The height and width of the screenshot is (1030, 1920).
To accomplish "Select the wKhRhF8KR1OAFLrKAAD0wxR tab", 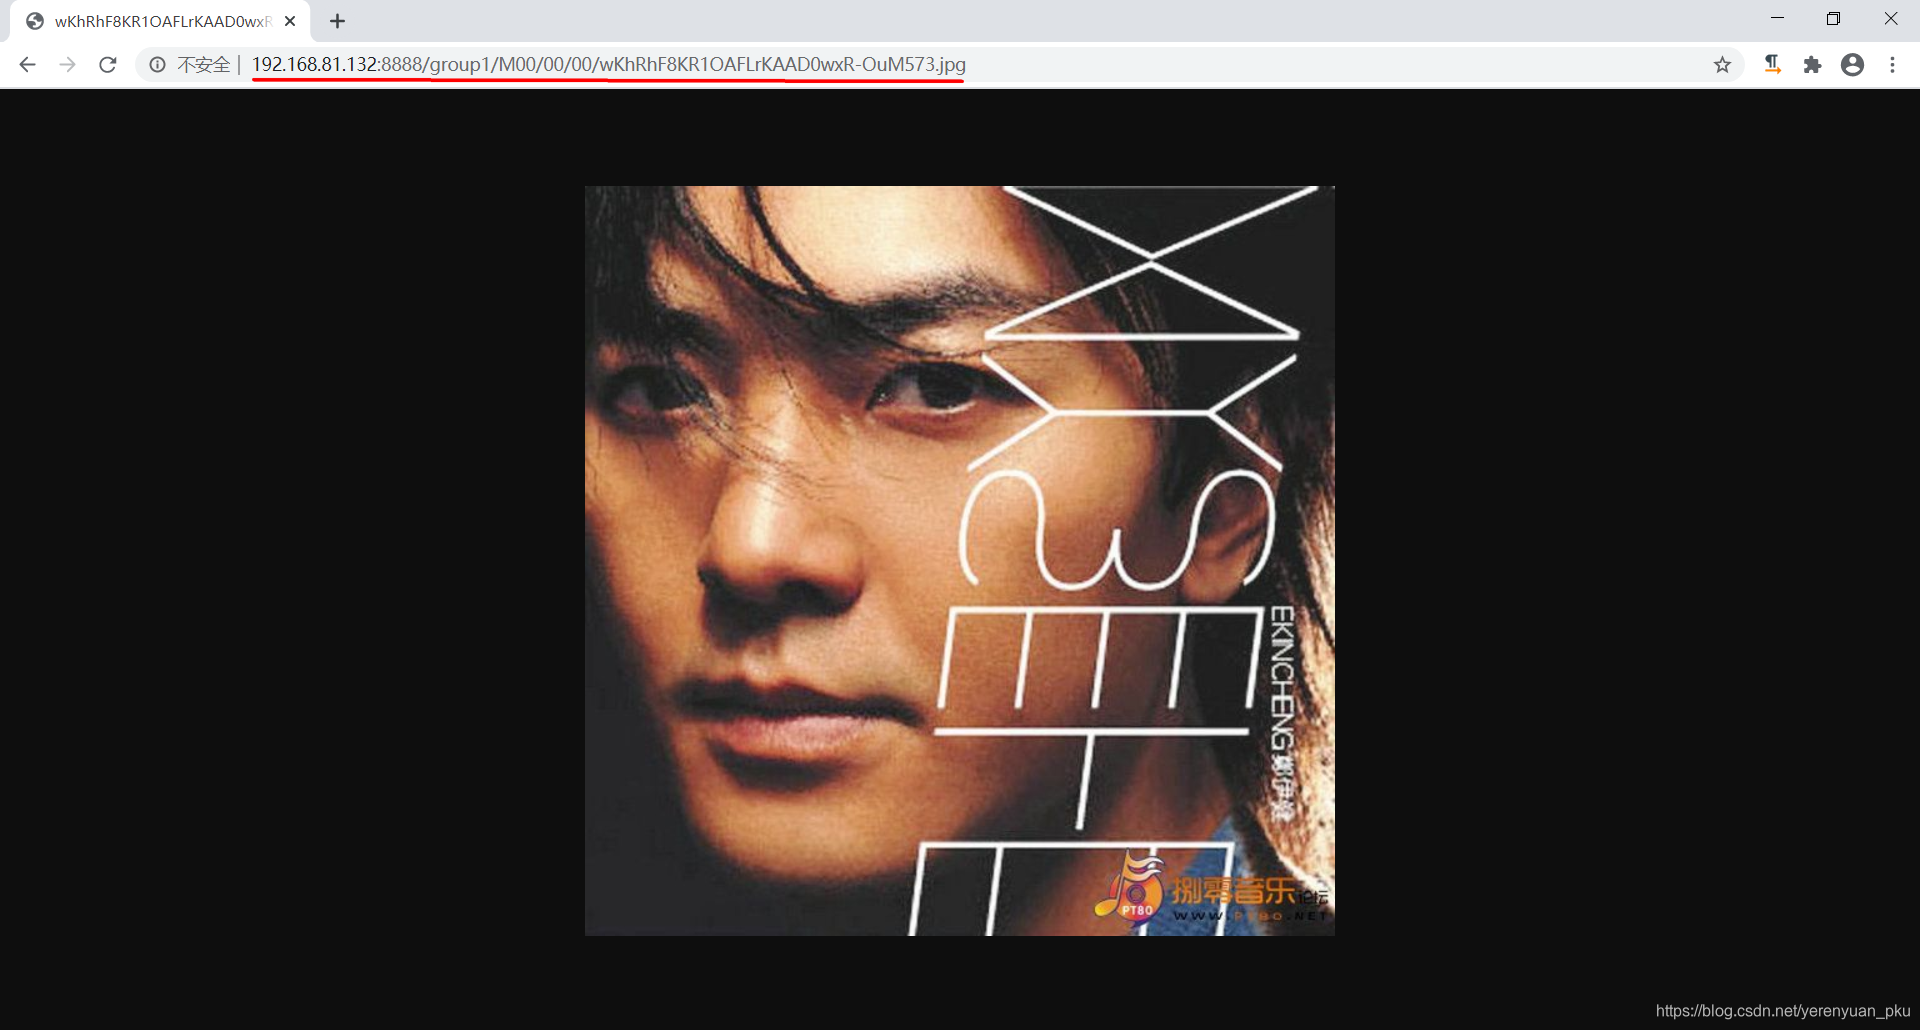I will tap(160, 21).
